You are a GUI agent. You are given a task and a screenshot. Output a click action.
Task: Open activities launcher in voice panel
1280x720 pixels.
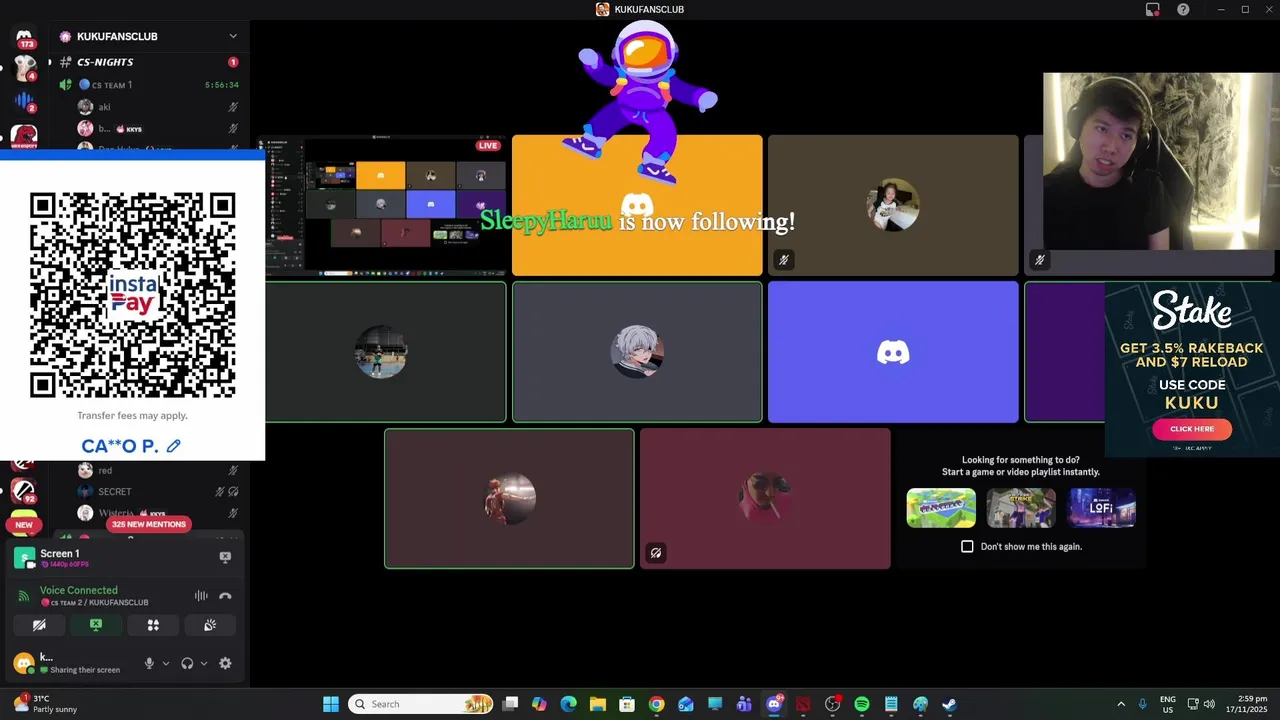[x=153, y=625]
